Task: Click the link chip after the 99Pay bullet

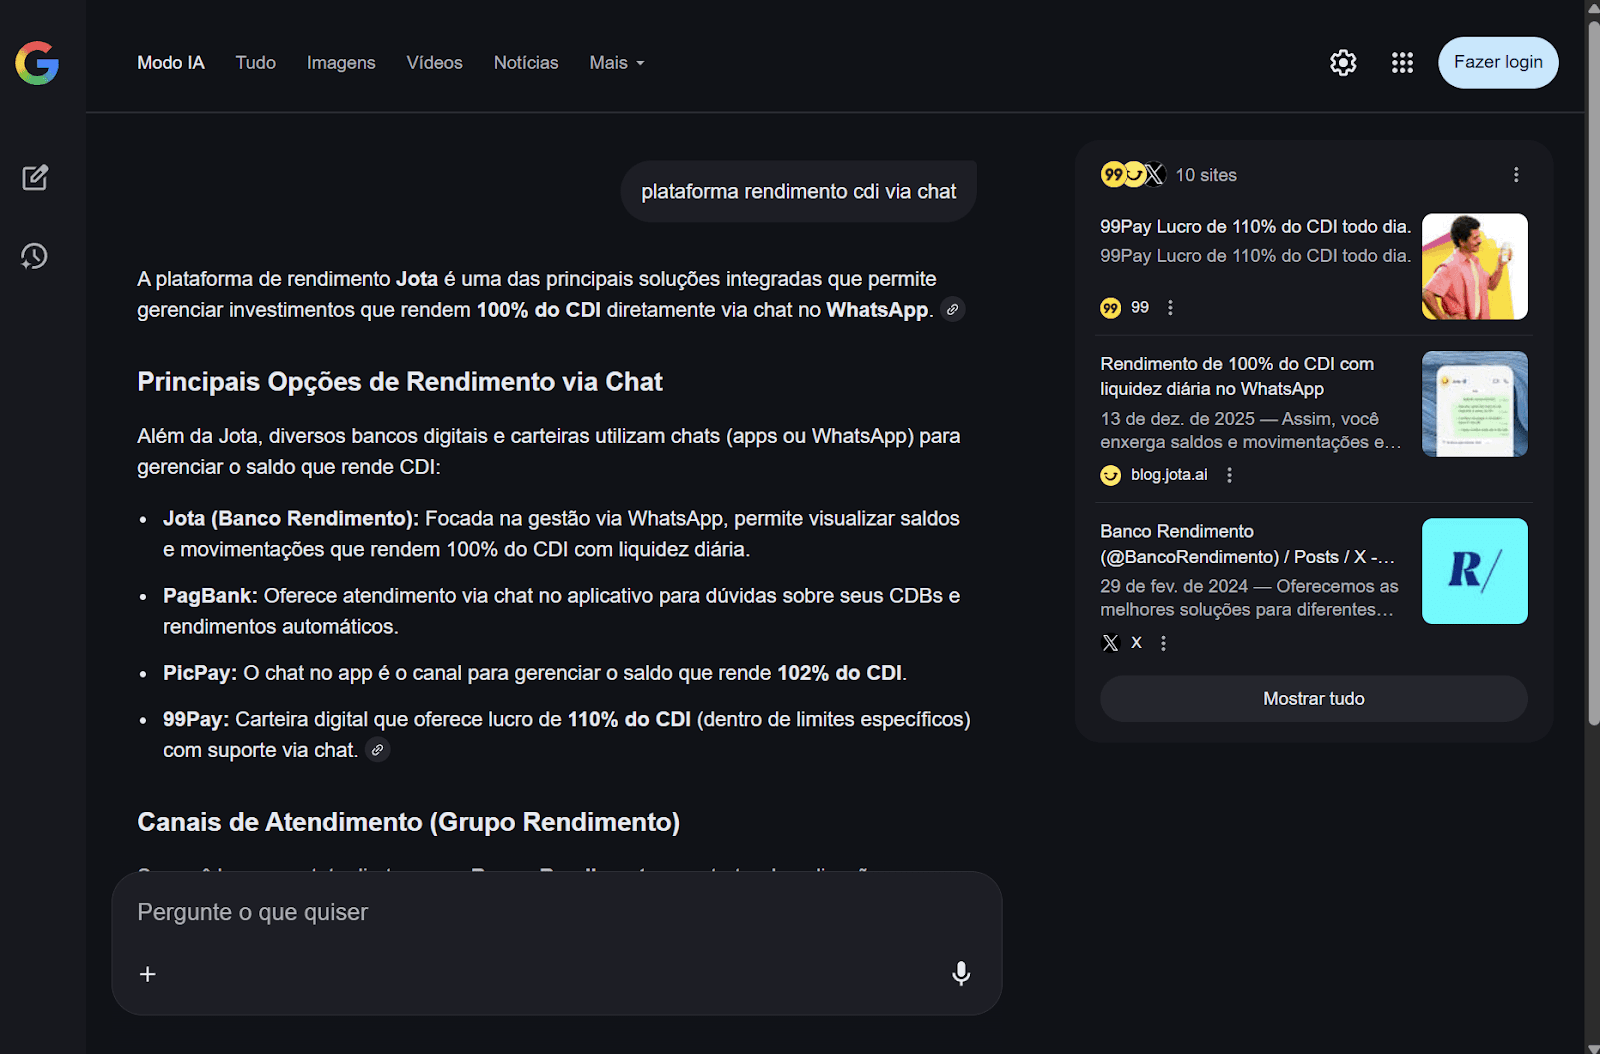Action: [x=378, y=750]
